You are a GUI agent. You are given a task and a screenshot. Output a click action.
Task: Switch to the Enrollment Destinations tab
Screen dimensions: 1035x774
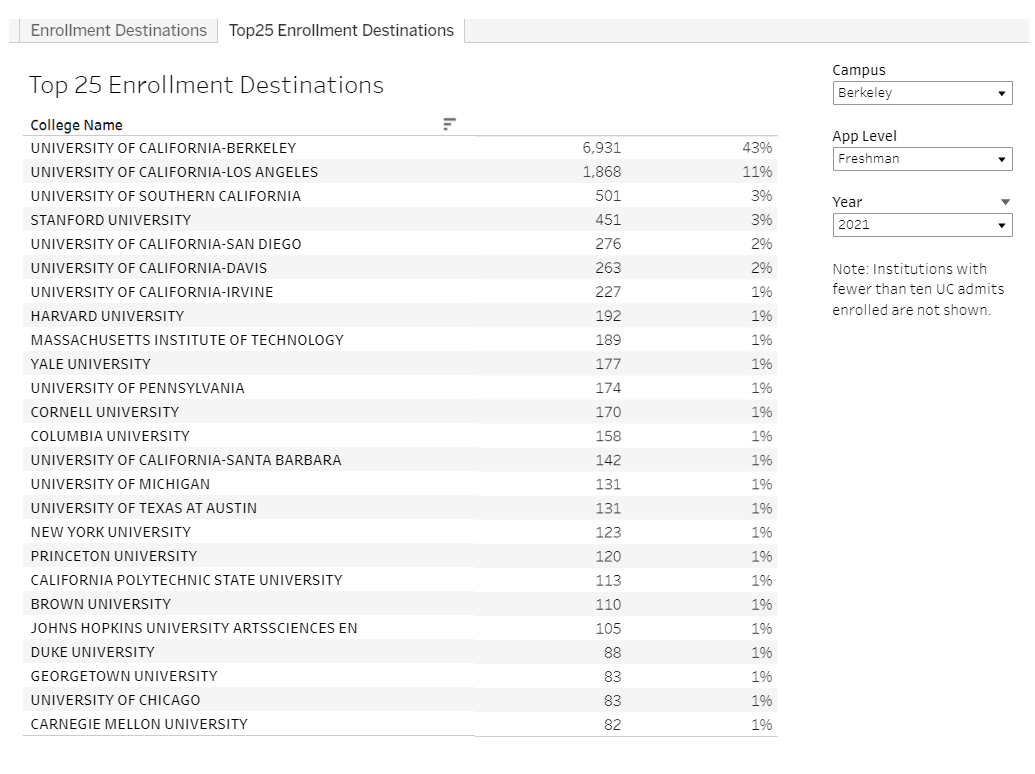pos(118,30)
